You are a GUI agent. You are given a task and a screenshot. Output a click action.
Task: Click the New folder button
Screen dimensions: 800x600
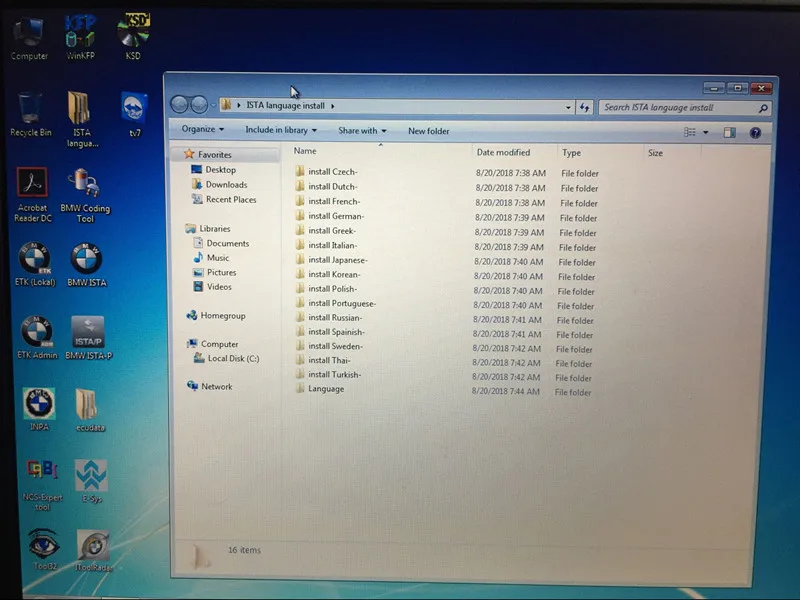pos(429,131)
